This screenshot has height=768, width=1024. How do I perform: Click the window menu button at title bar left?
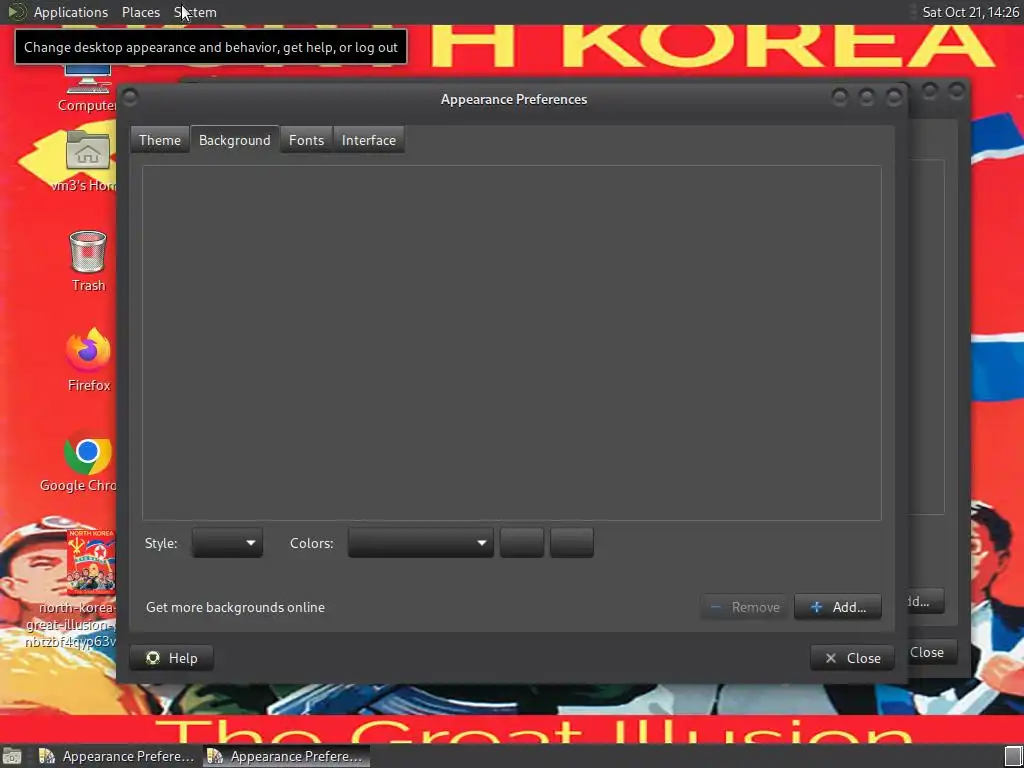point(130,99)
